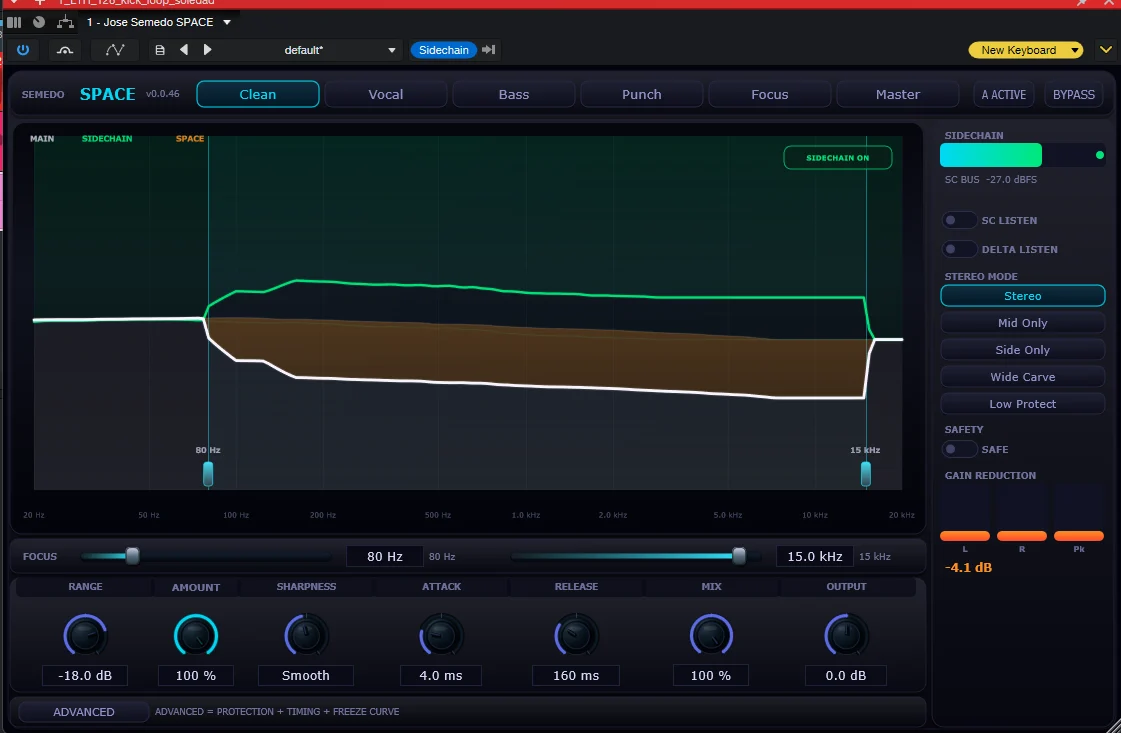Screen dimensions: 1121x733
Task: Select Mid Only stereo mode
Action: pos(1023,323)
